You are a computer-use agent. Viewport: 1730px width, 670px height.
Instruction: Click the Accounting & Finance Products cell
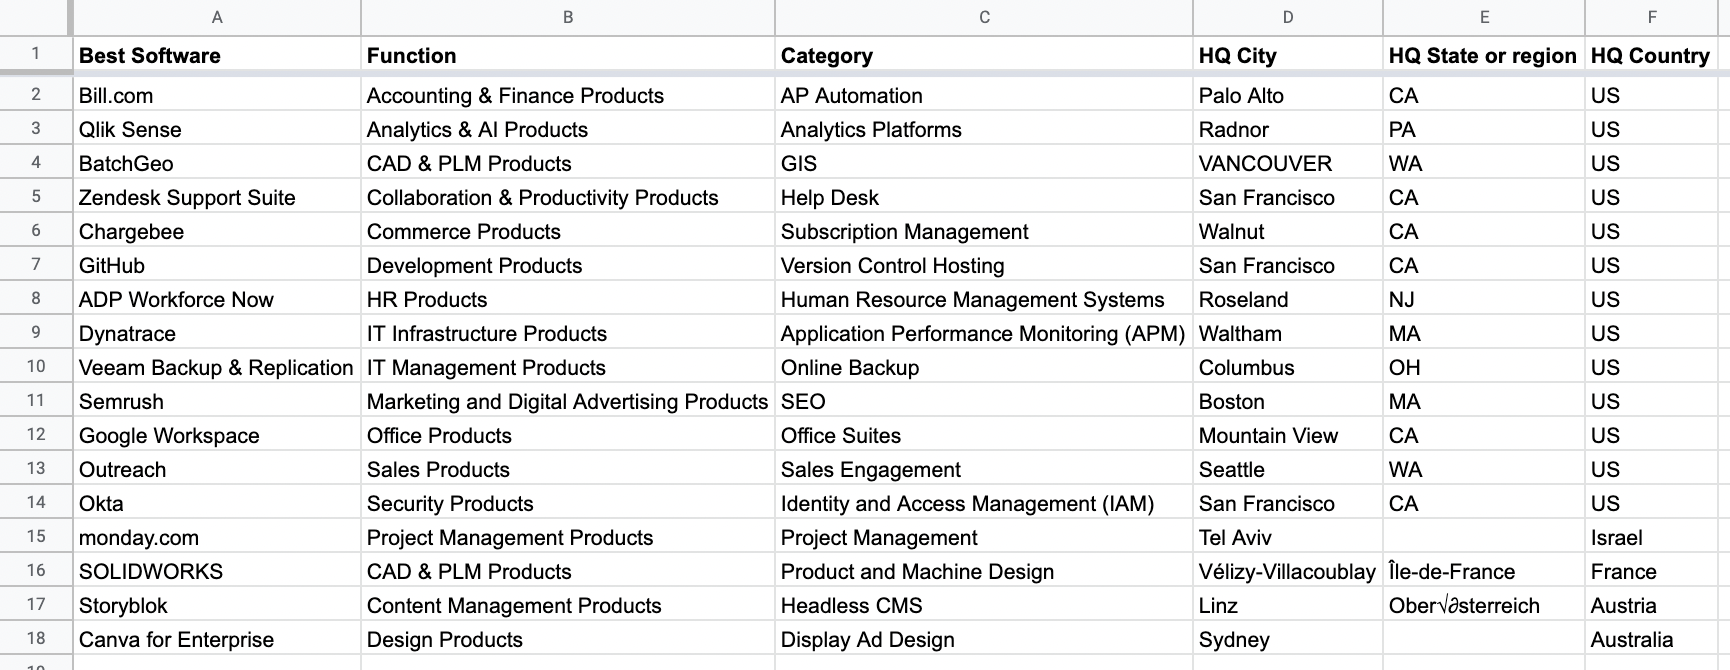point(568,95)
